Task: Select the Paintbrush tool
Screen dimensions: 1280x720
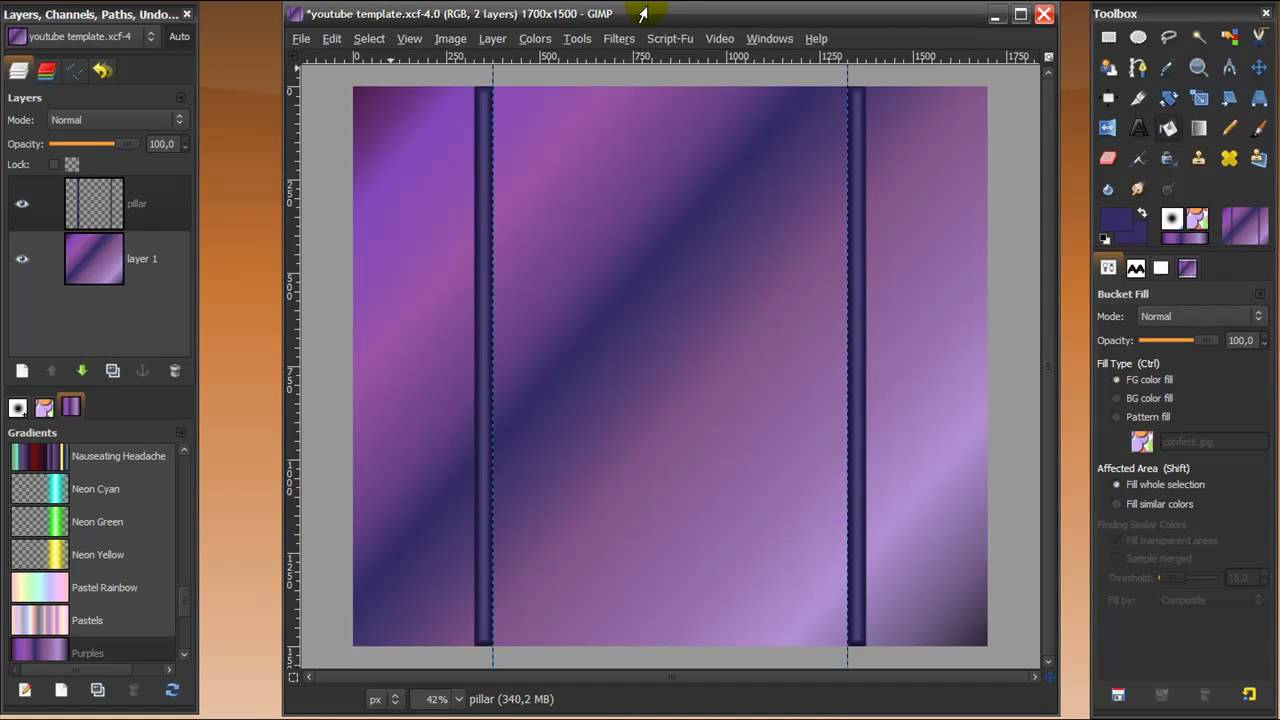Action: (x=1259, y=128)
